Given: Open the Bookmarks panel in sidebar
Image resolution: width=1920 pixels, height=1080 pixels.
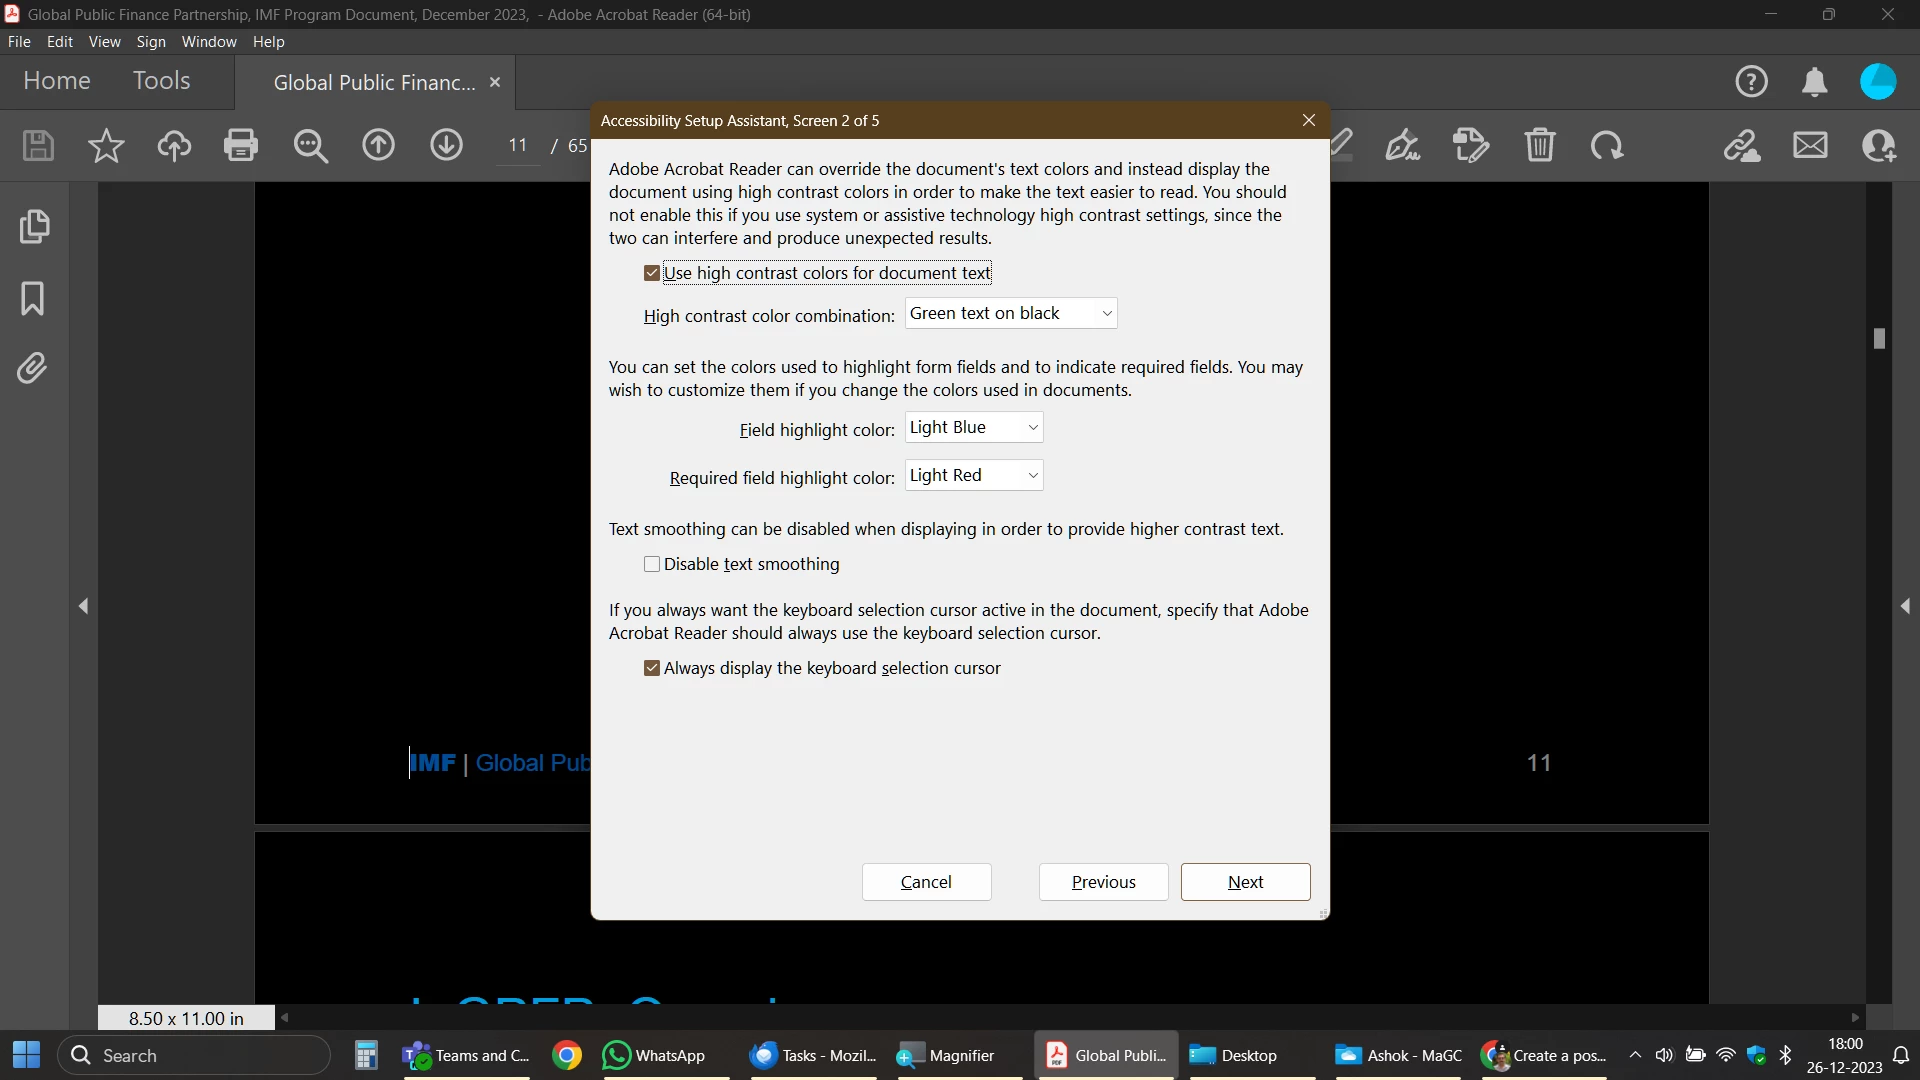Looking at the screenshot, I should 32,298.
